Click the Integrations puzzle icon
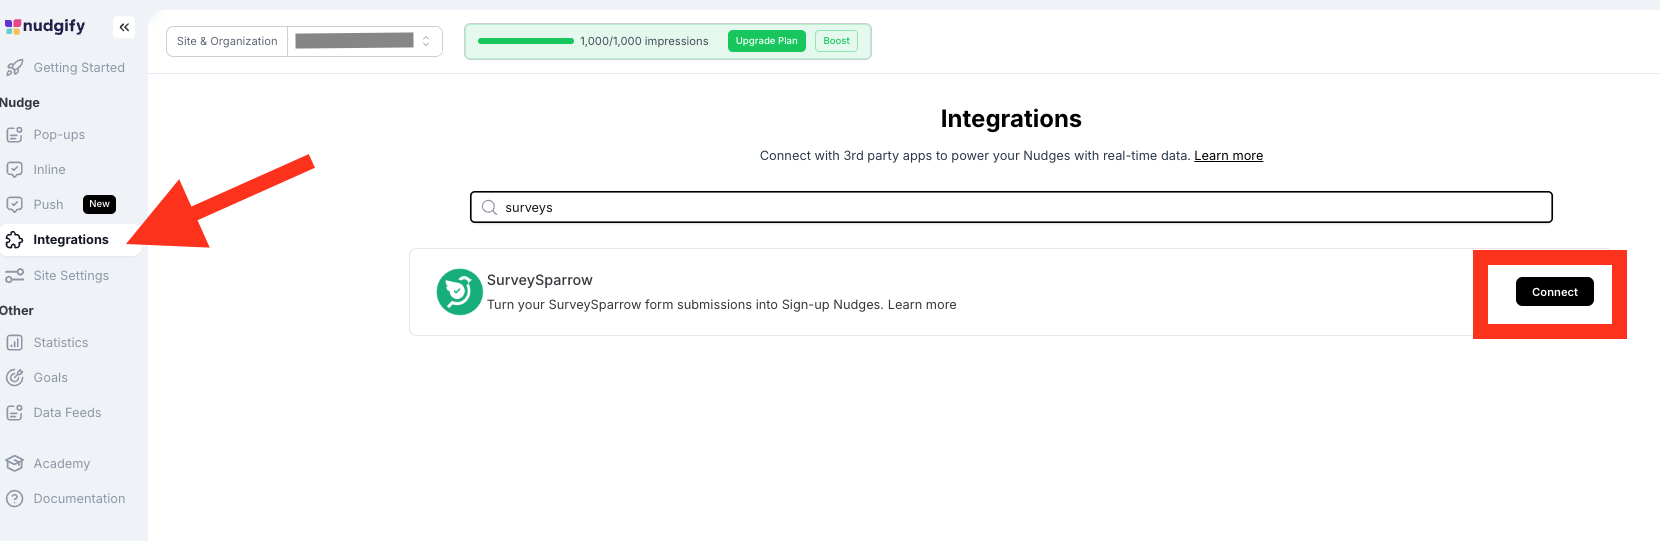Screen dimensions: 1660x541 (14, 240)
